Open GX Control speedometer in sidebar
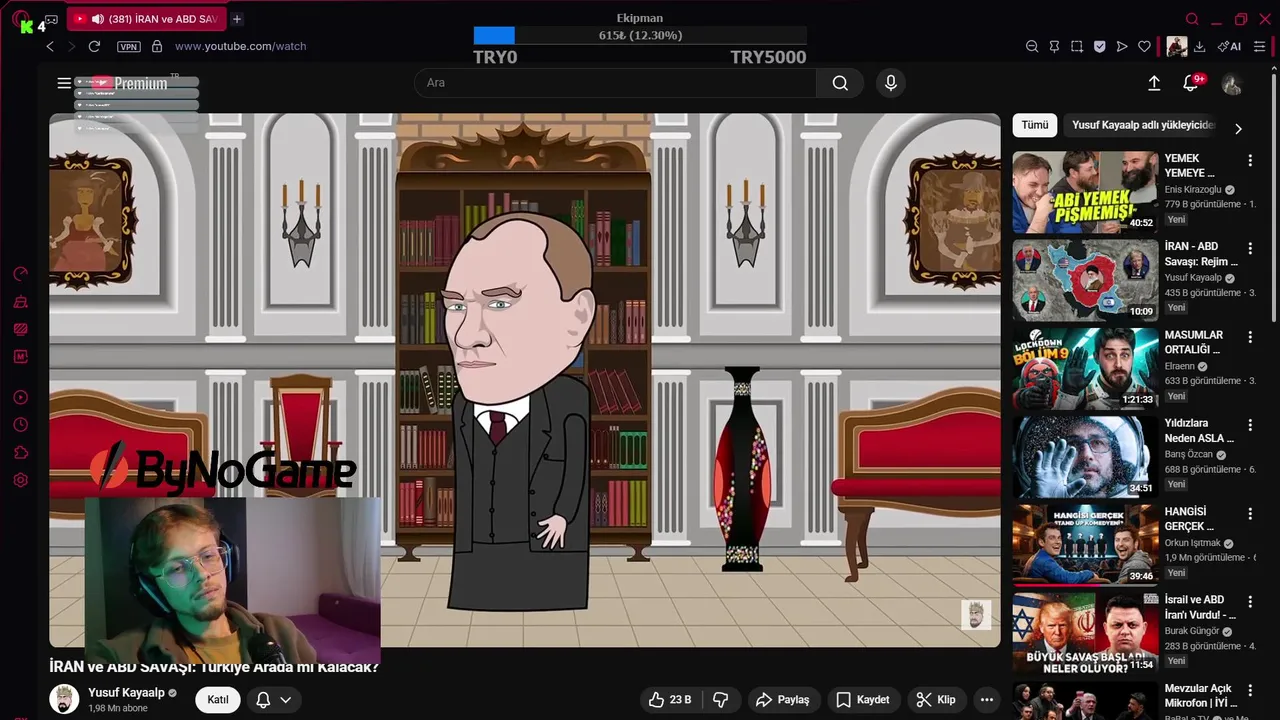Screen dimensions: 1280x720 [x=20, y=274]
